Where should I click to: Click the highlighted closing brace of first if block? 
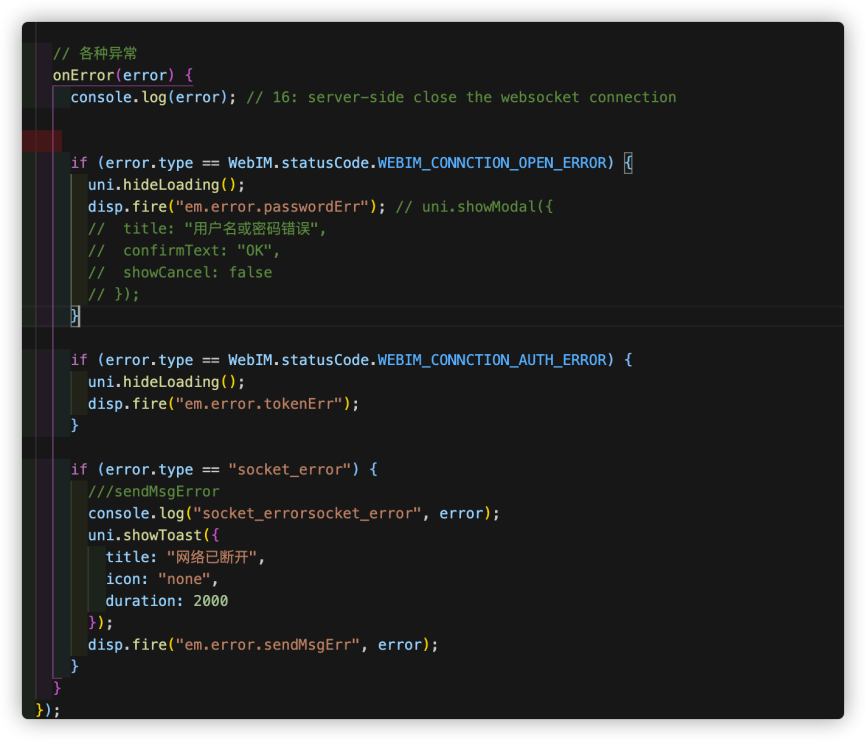(x=75, y=316)
